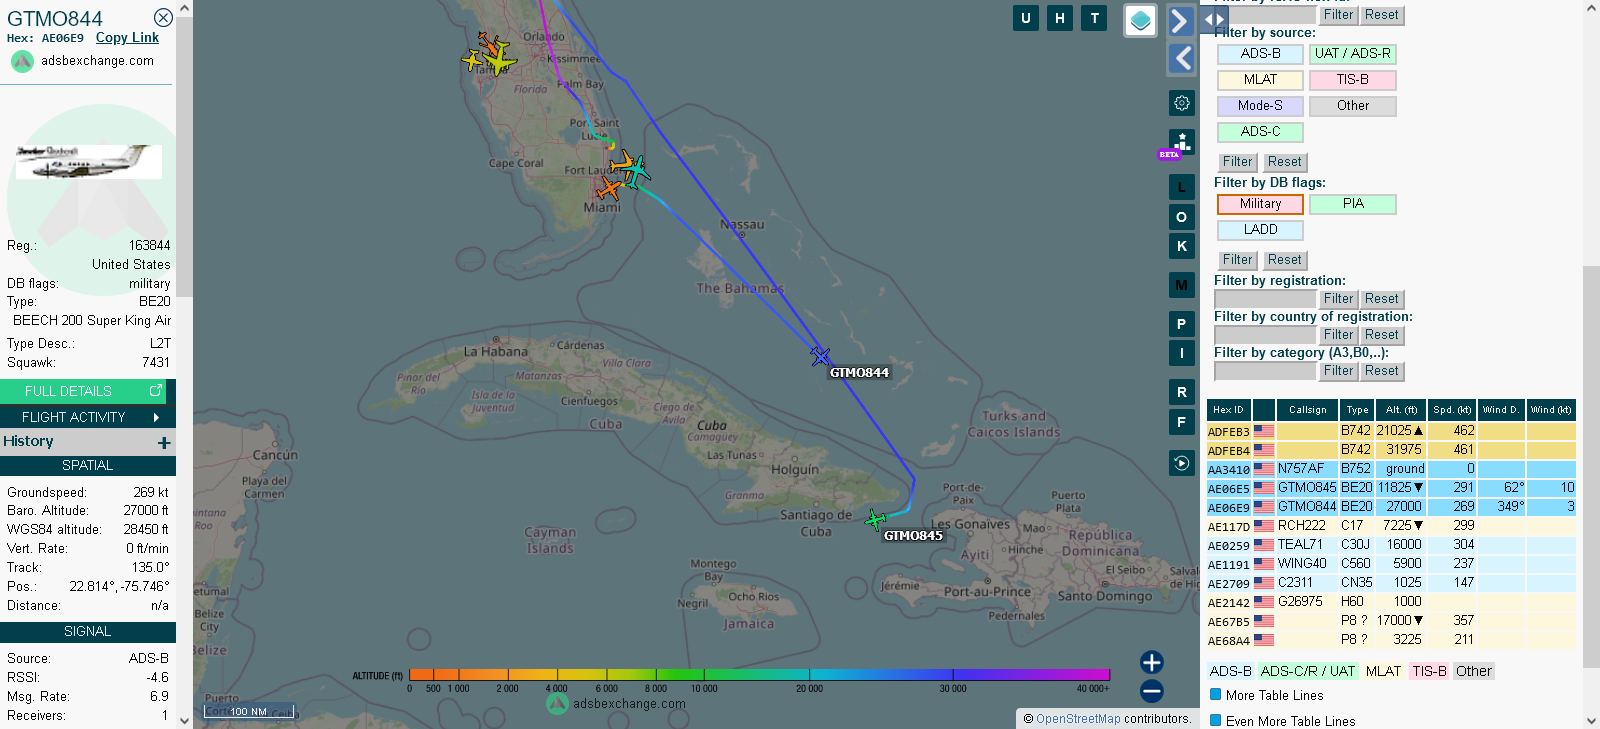Open the replay playback icon
Viewport: 1600px width, 729px height.
1182,463
